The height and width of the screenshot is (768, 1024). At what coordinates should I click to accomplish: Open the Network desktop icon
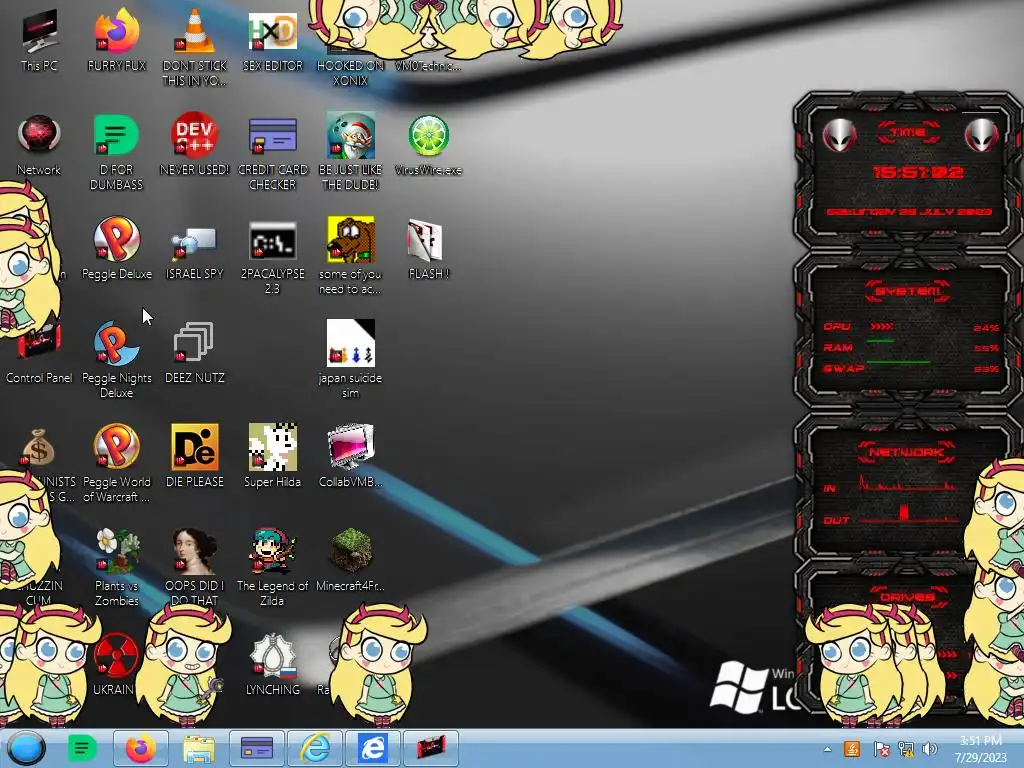[39, 145]
